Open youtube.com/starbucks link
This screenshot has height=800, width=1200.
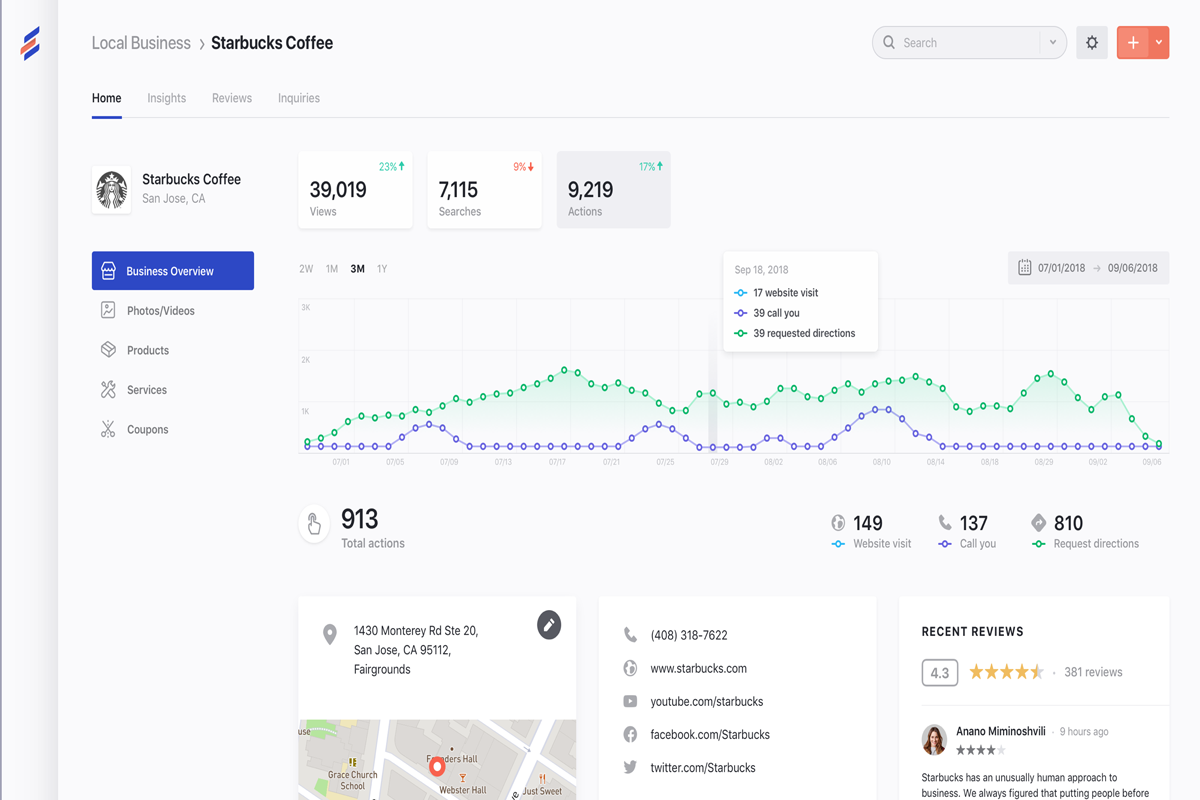point(707,702)
